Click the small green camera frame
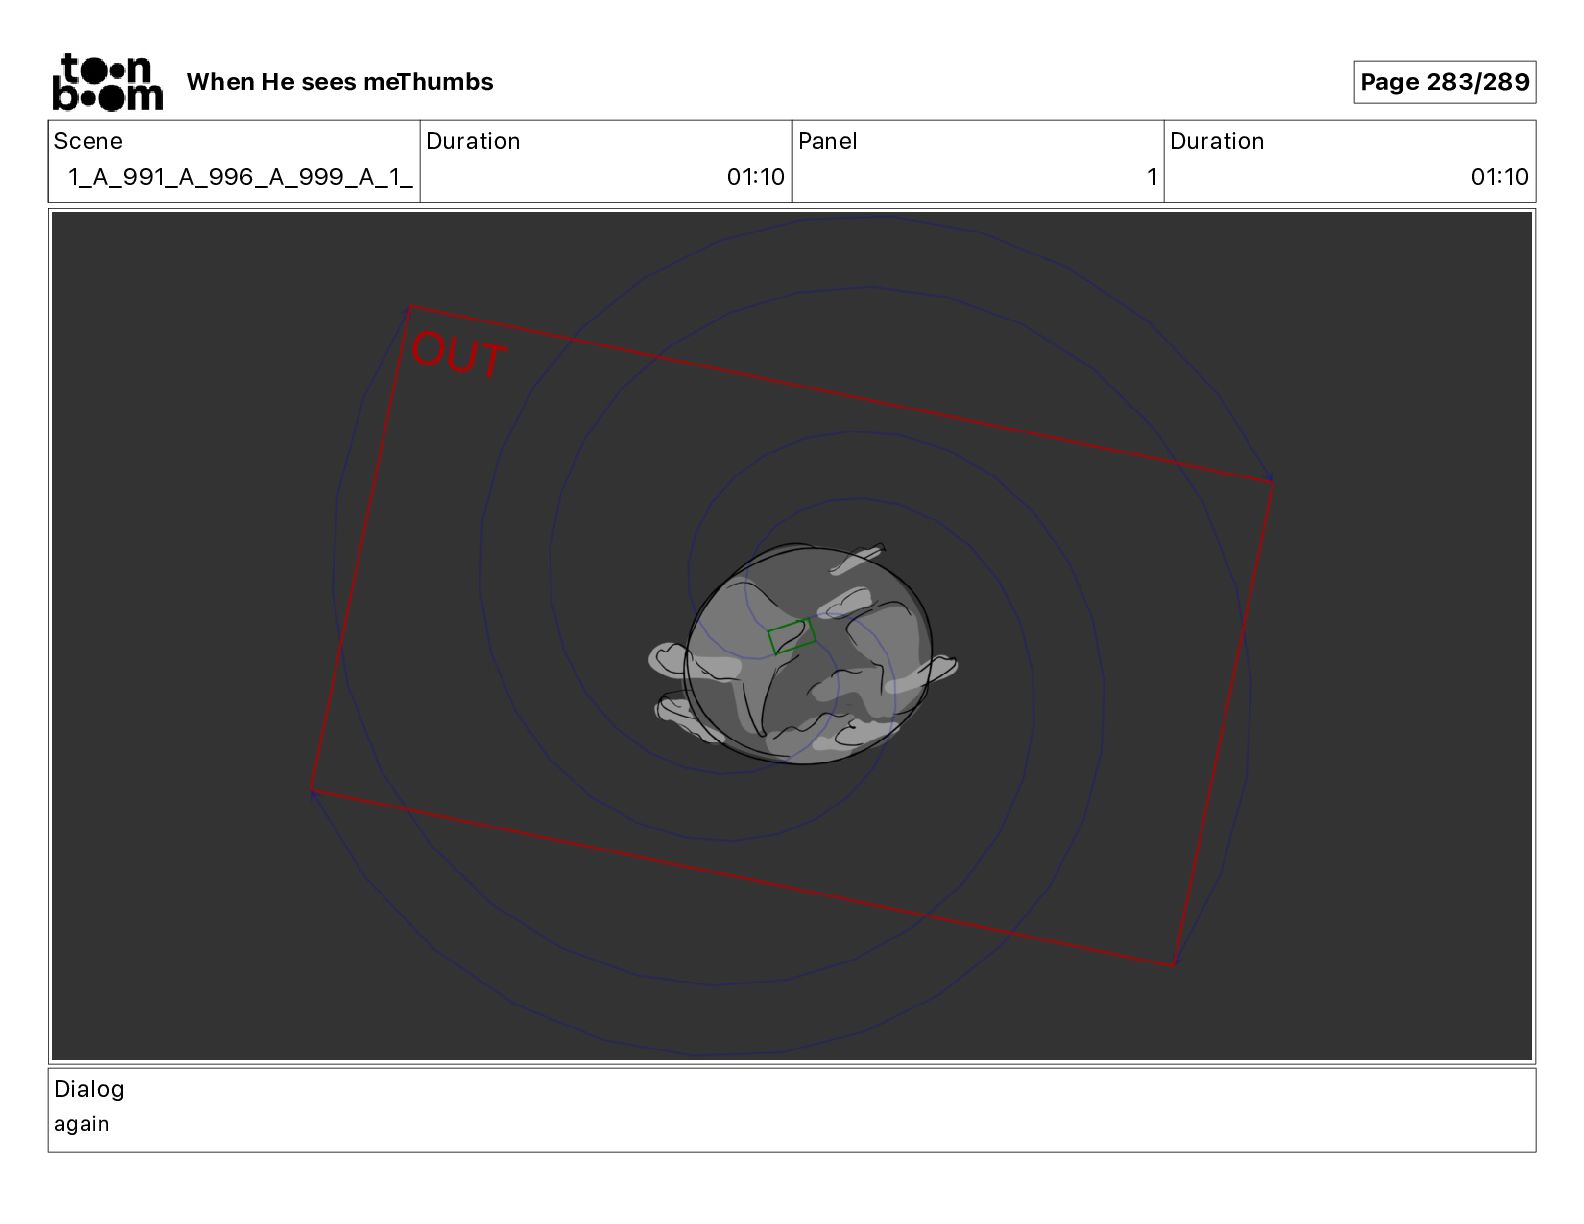Screen dimensions: 1584x1224 click(x=792, y=636)
